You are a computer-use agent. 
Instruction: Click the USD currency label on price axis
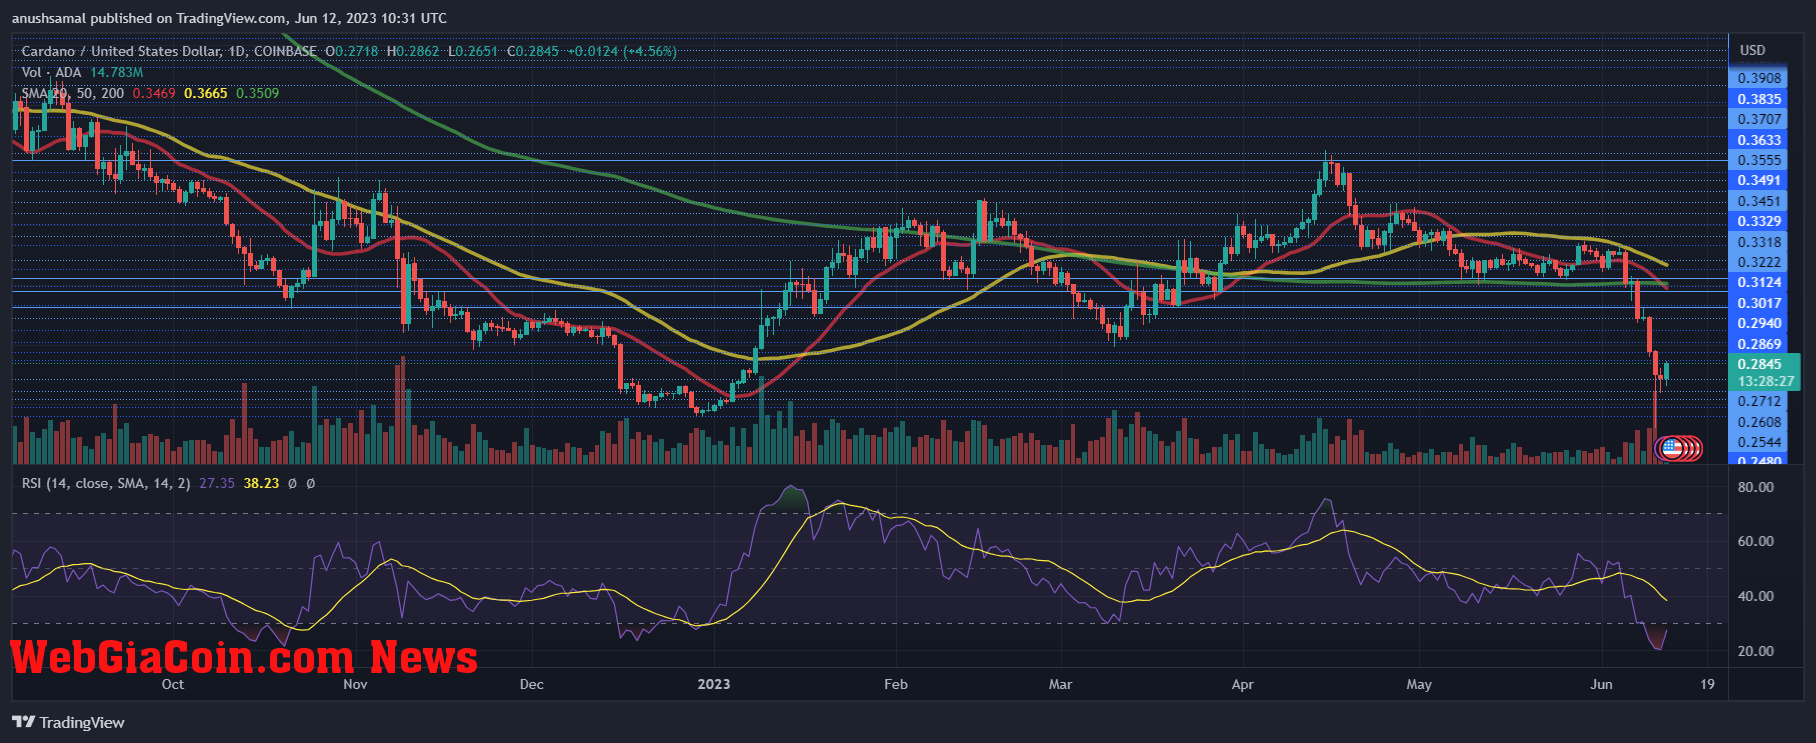[x=1753, y=50]
